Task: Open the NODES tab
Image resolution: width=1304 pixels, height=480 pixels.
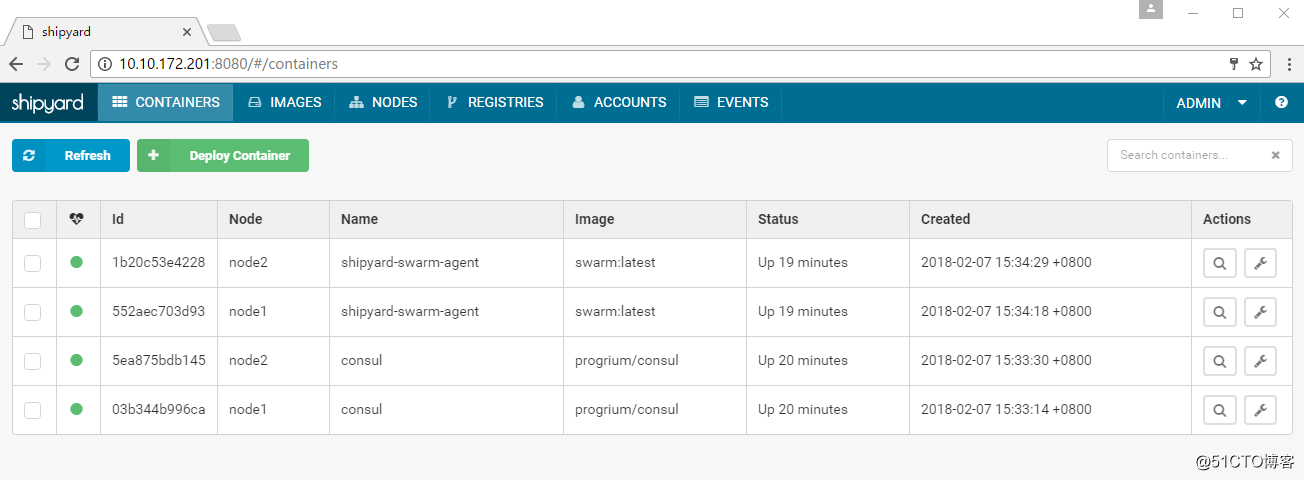Action: [383, 102]
